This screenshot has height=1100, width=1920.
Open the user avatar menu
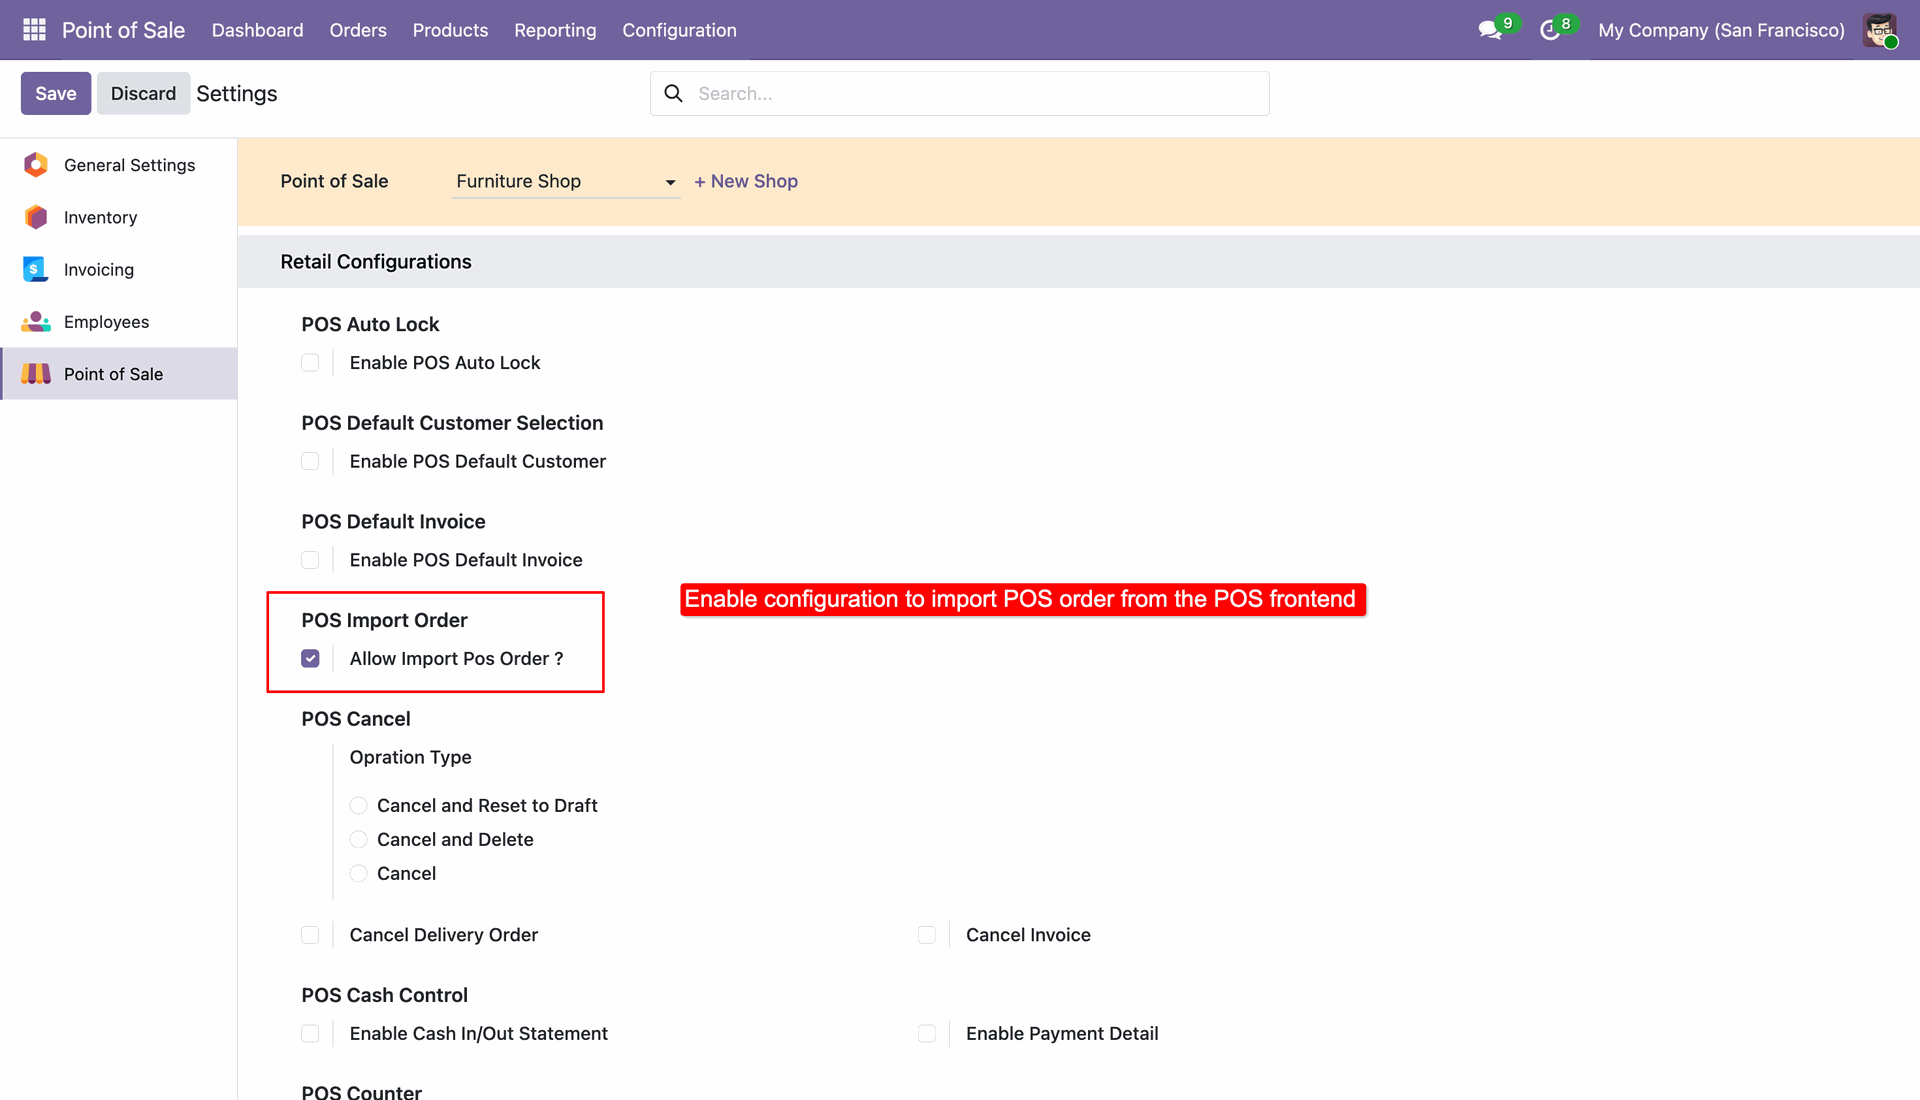1880,30
